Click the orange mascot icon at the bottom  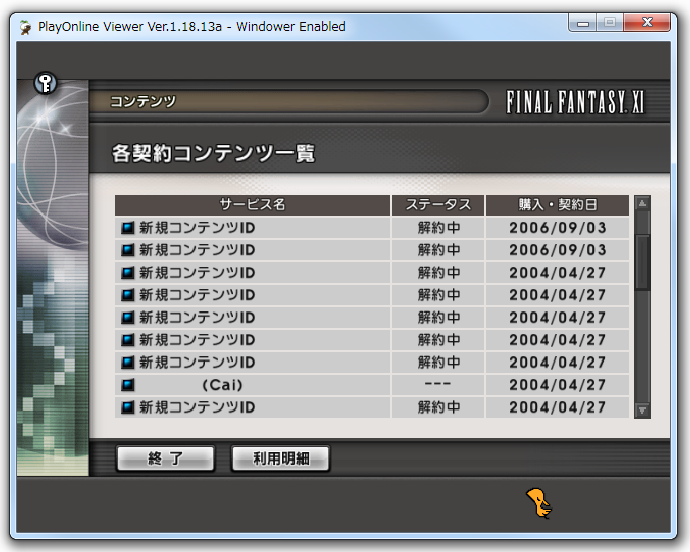tap(539, 503)
